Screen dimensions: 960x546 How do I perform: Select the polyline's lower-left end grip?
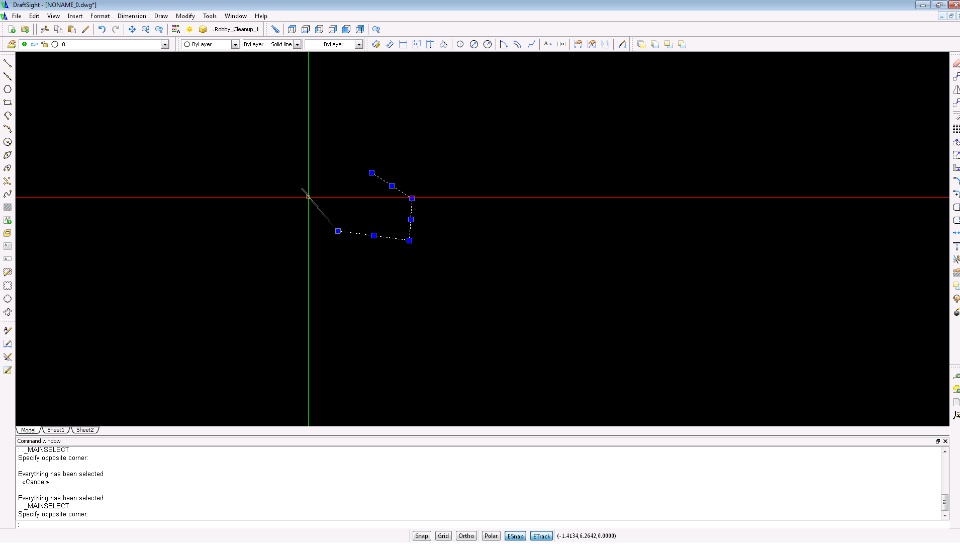pyautogui.click(x=338, y=231)
